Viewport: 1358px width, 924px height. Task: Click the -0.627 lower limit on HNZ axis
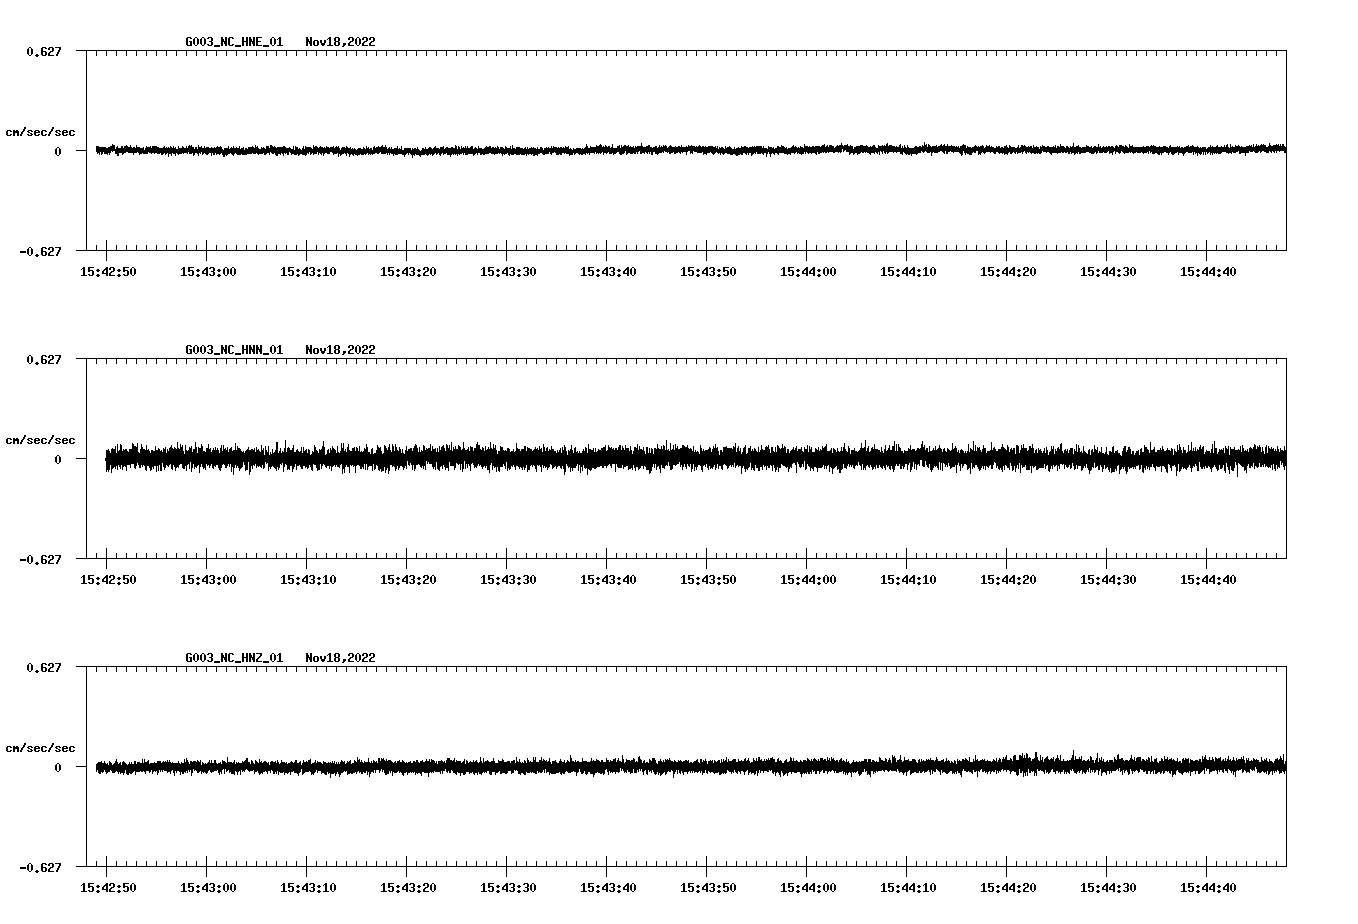[40, 867]
